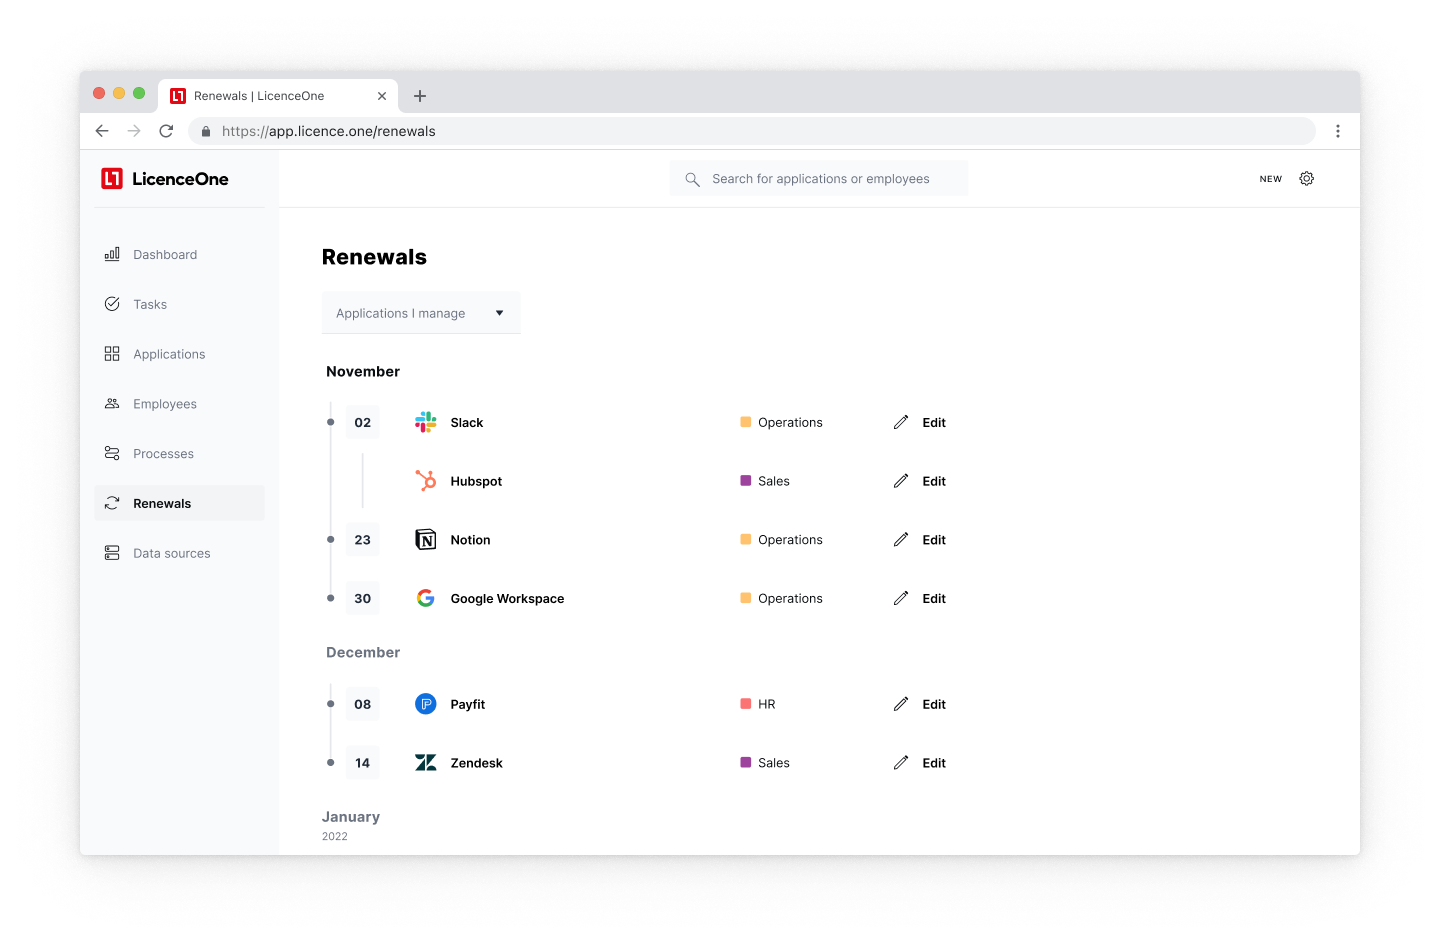
Task: Open the settings gear icon
Action: (1306, 179)
